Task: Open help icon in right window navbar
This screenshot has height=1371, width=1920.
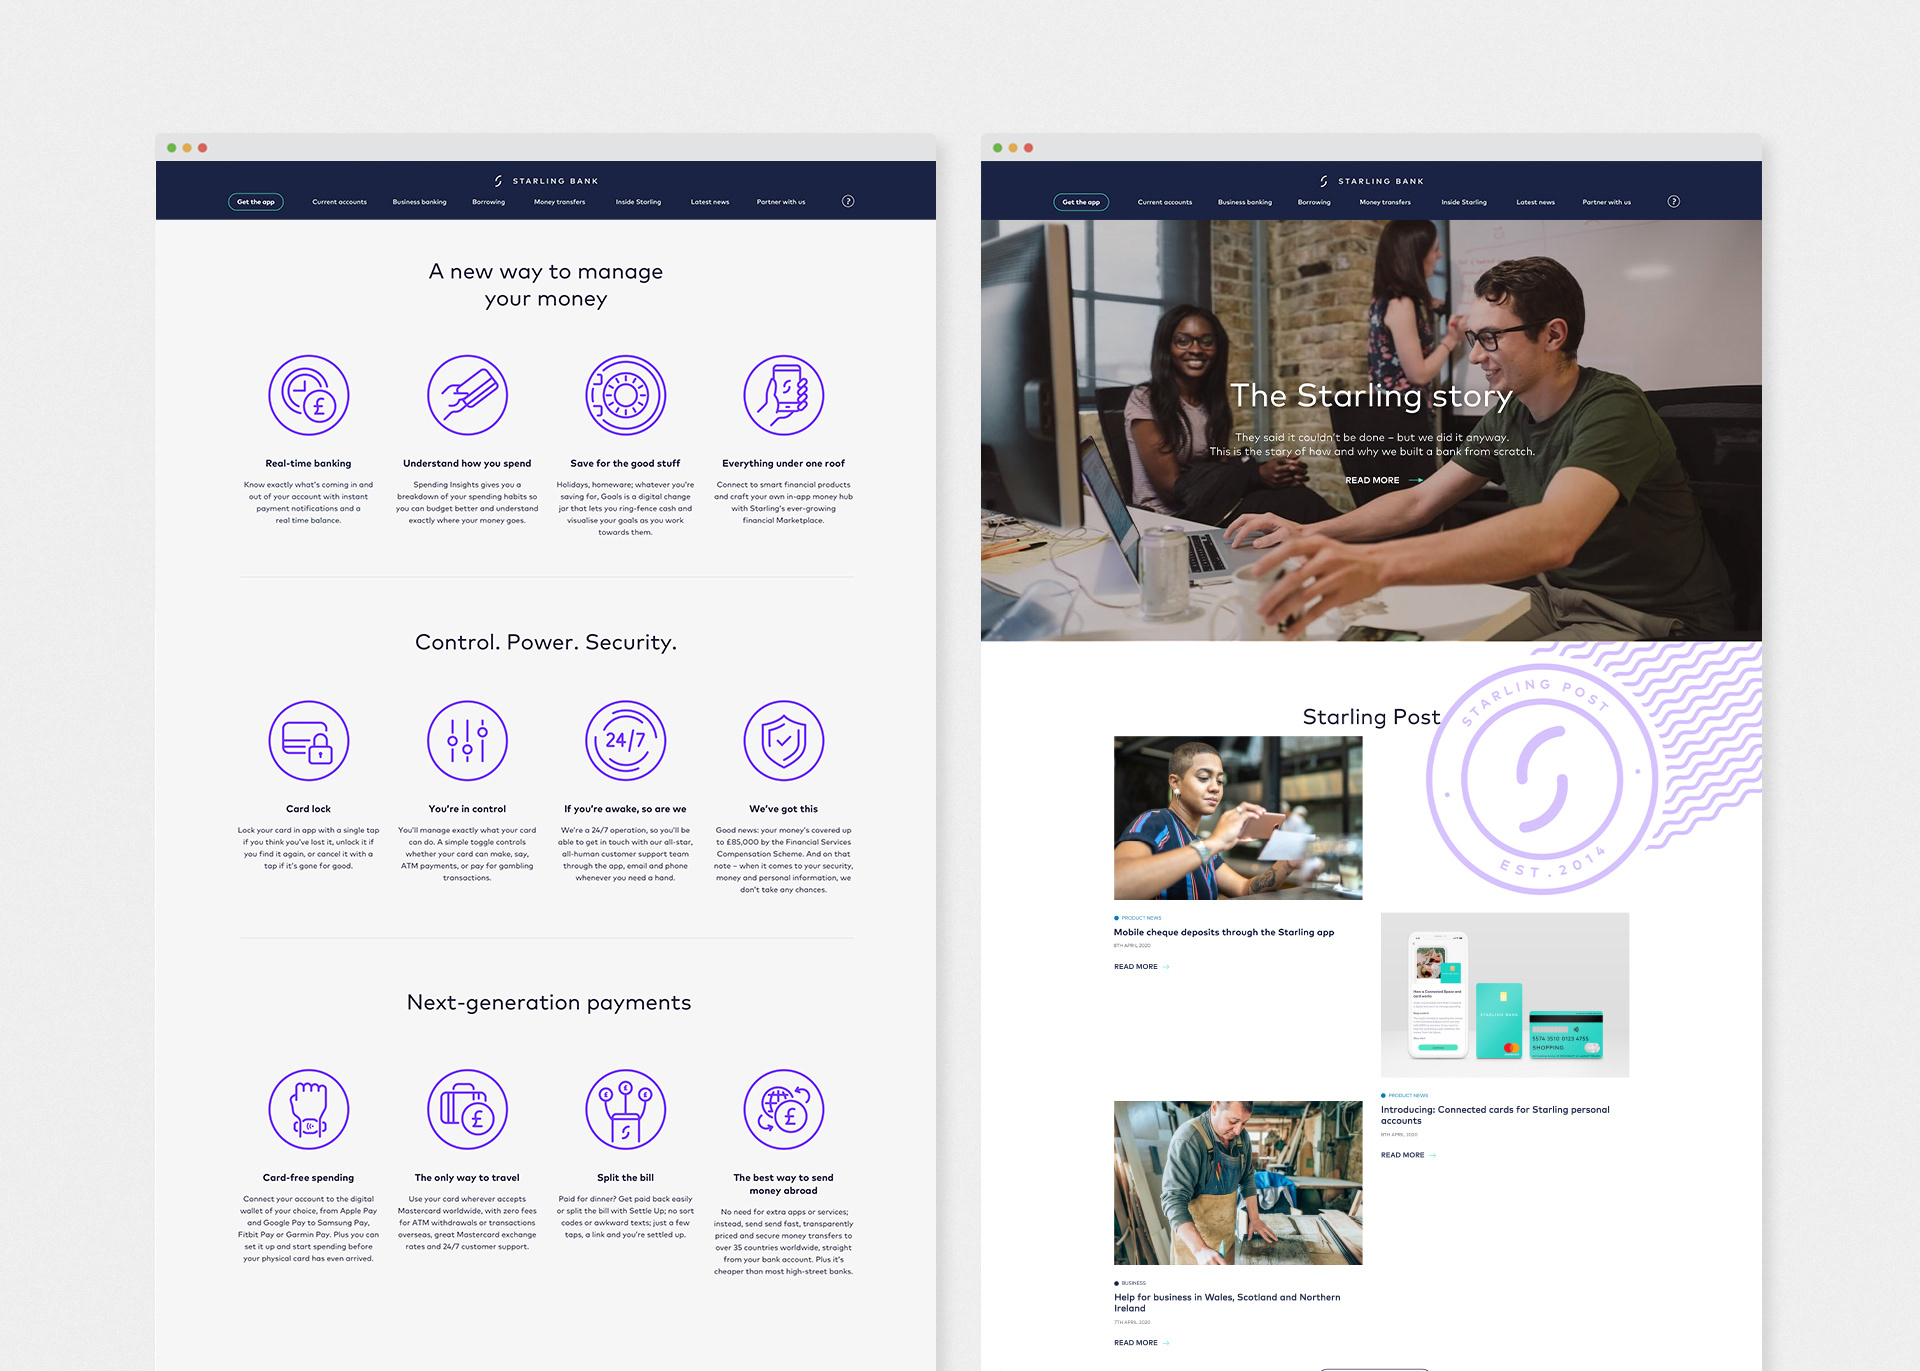Action: (x=1674, y=201)
